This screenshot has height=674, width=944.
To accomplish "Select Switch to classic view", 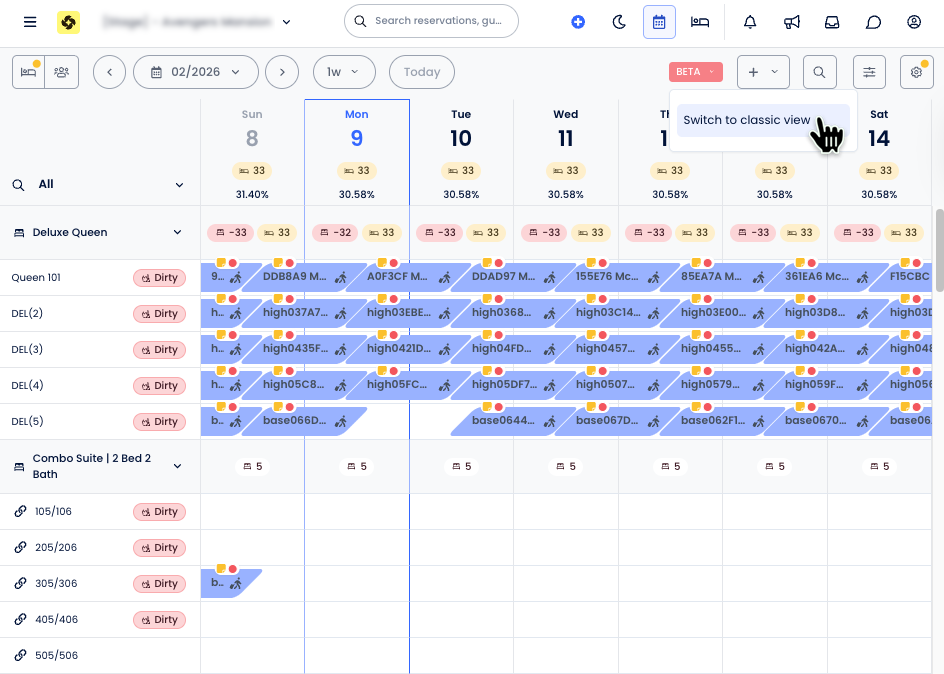I will coord(747,120).
